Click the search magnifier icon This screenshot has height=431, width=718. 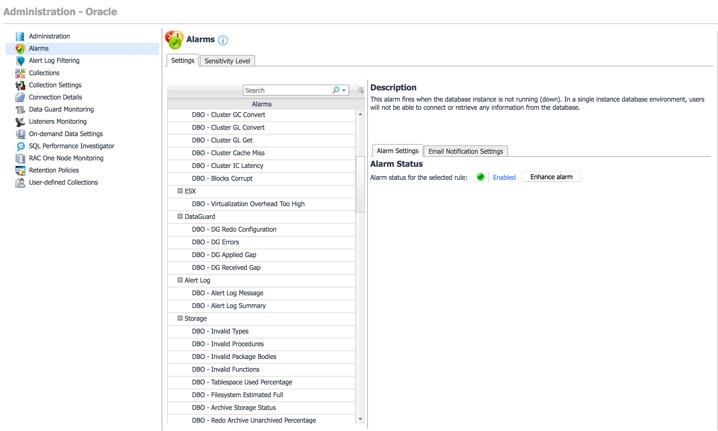[336, 90]
